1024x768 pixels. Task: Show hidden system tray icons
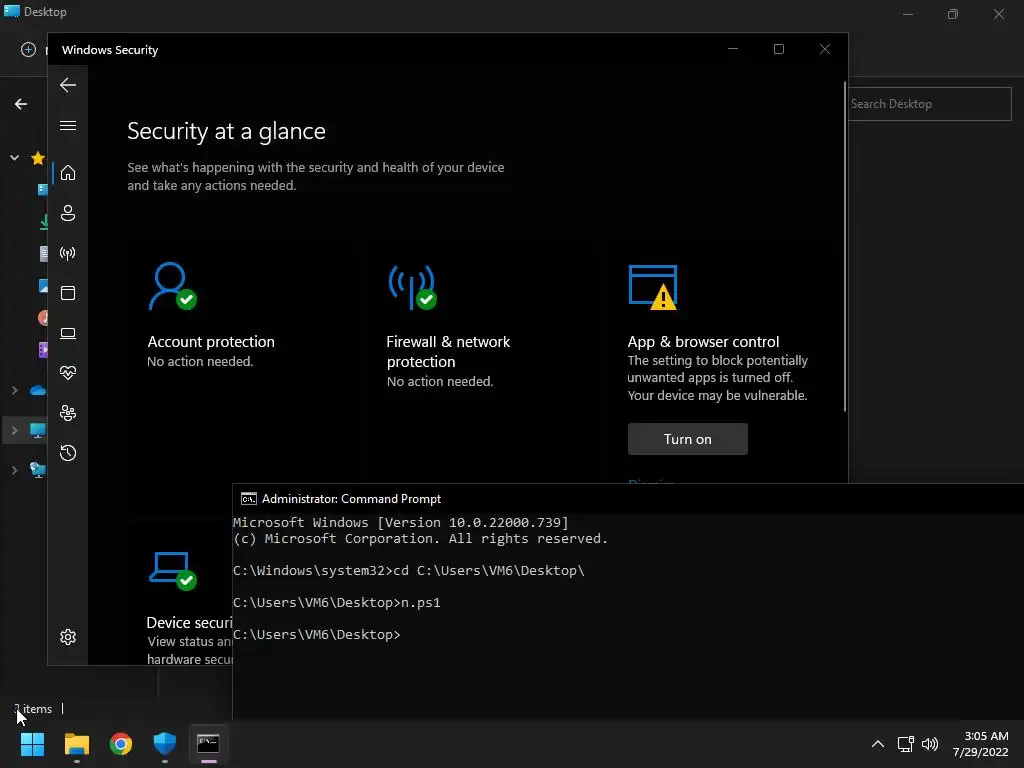pos(878,744)
